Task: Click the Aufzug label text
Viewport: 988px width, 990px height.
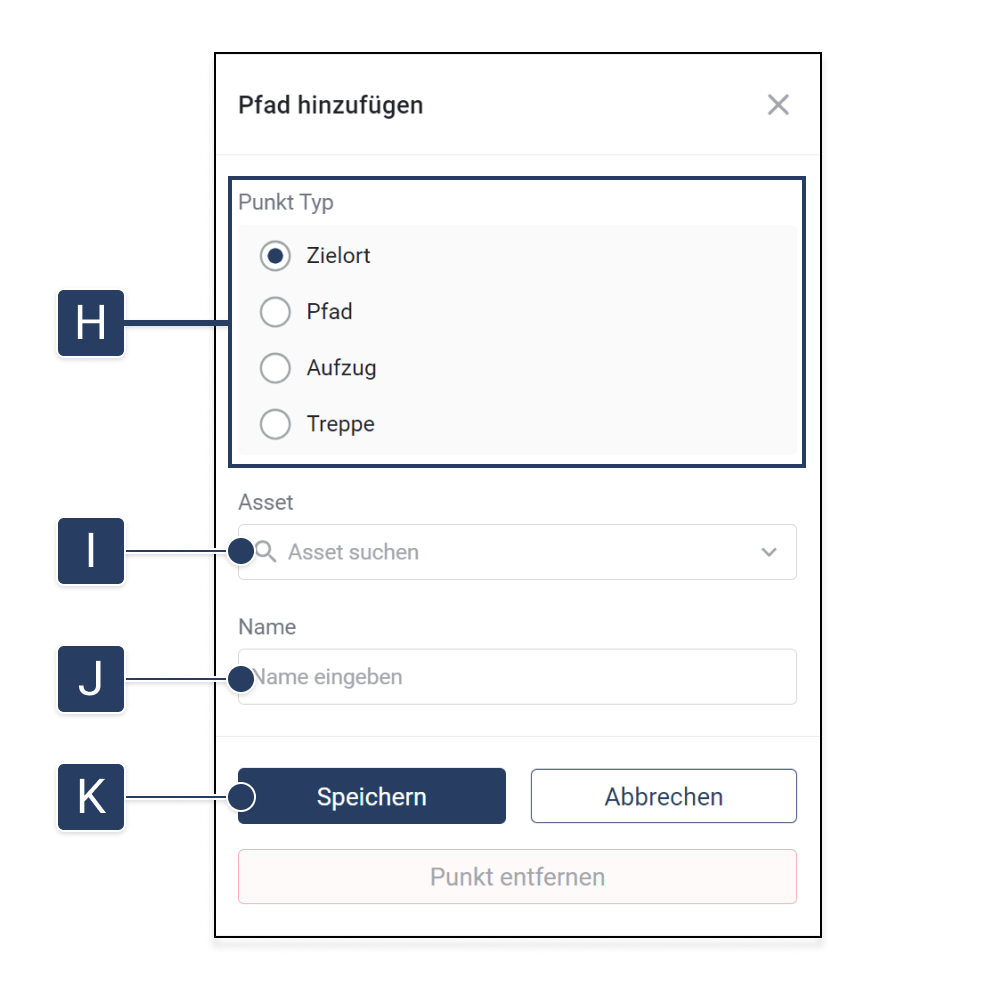Action: click(342, 368)
